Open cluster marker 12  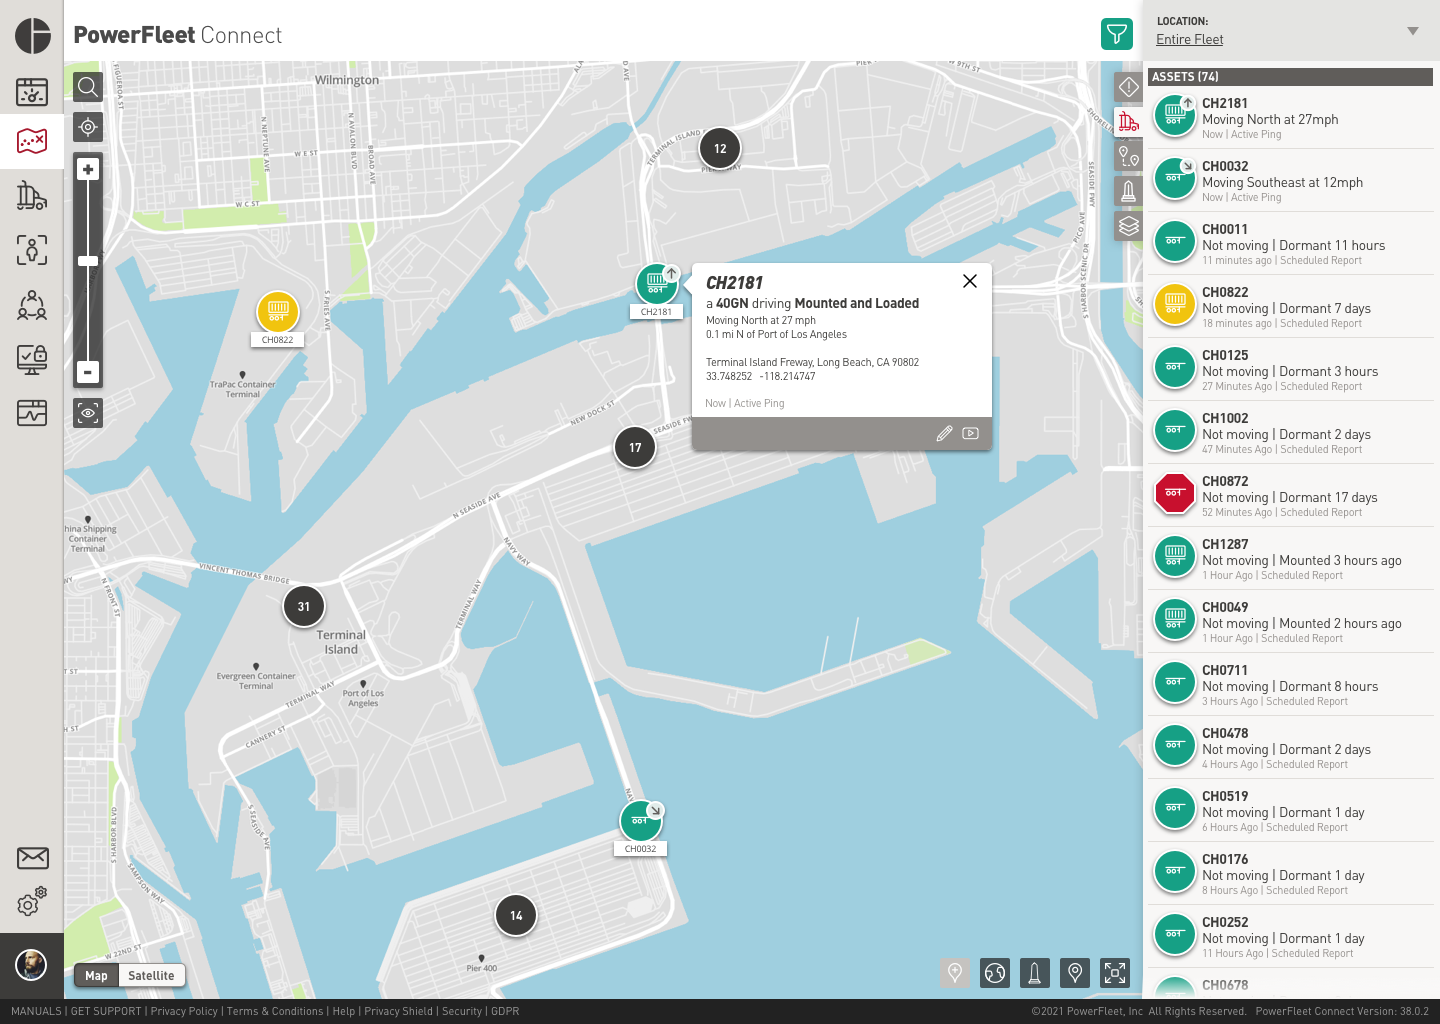[x=720, y=148]
